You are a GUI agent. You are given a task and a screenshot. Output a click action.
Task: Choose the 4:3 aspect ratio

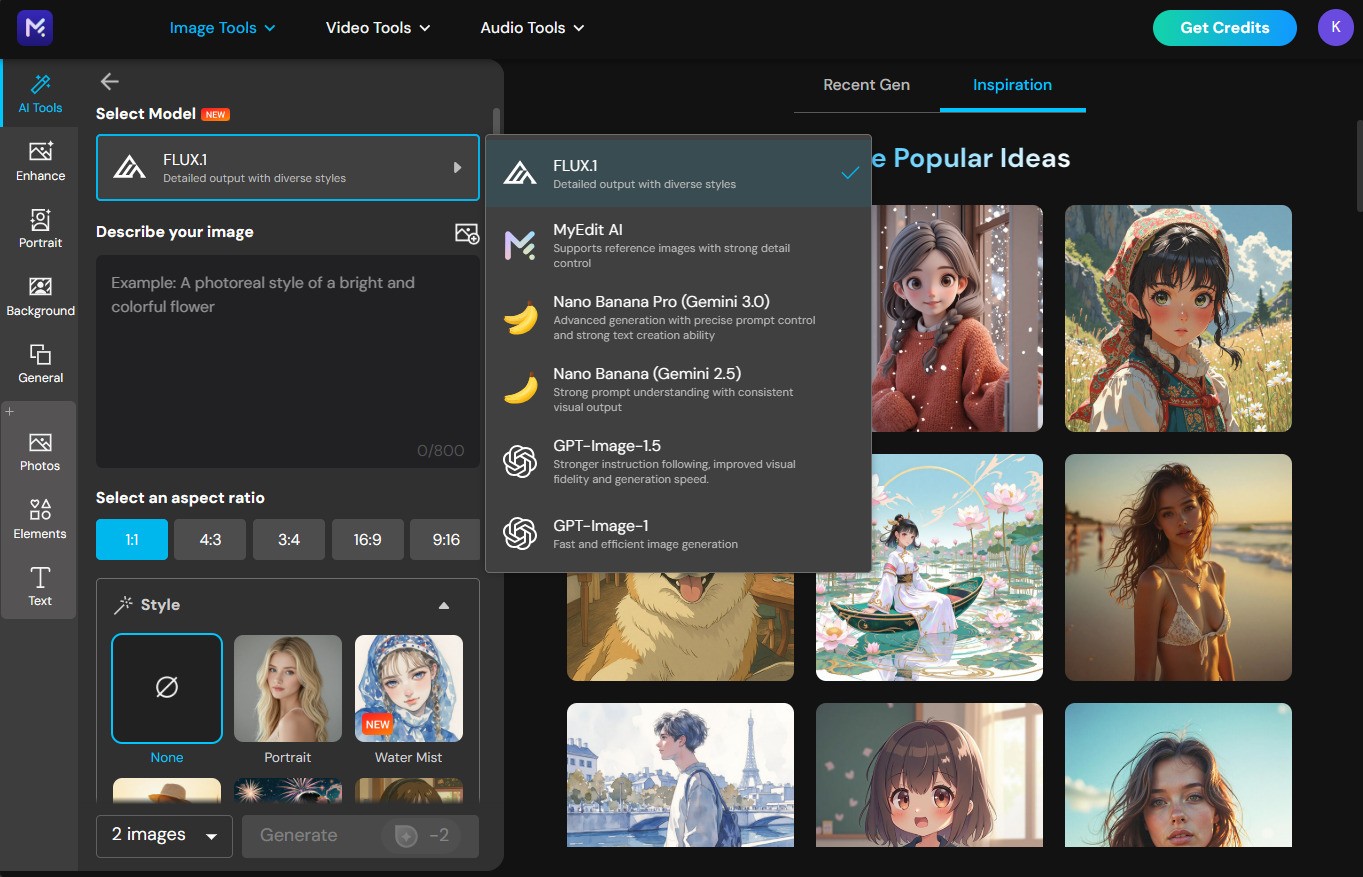pos(210,539)
